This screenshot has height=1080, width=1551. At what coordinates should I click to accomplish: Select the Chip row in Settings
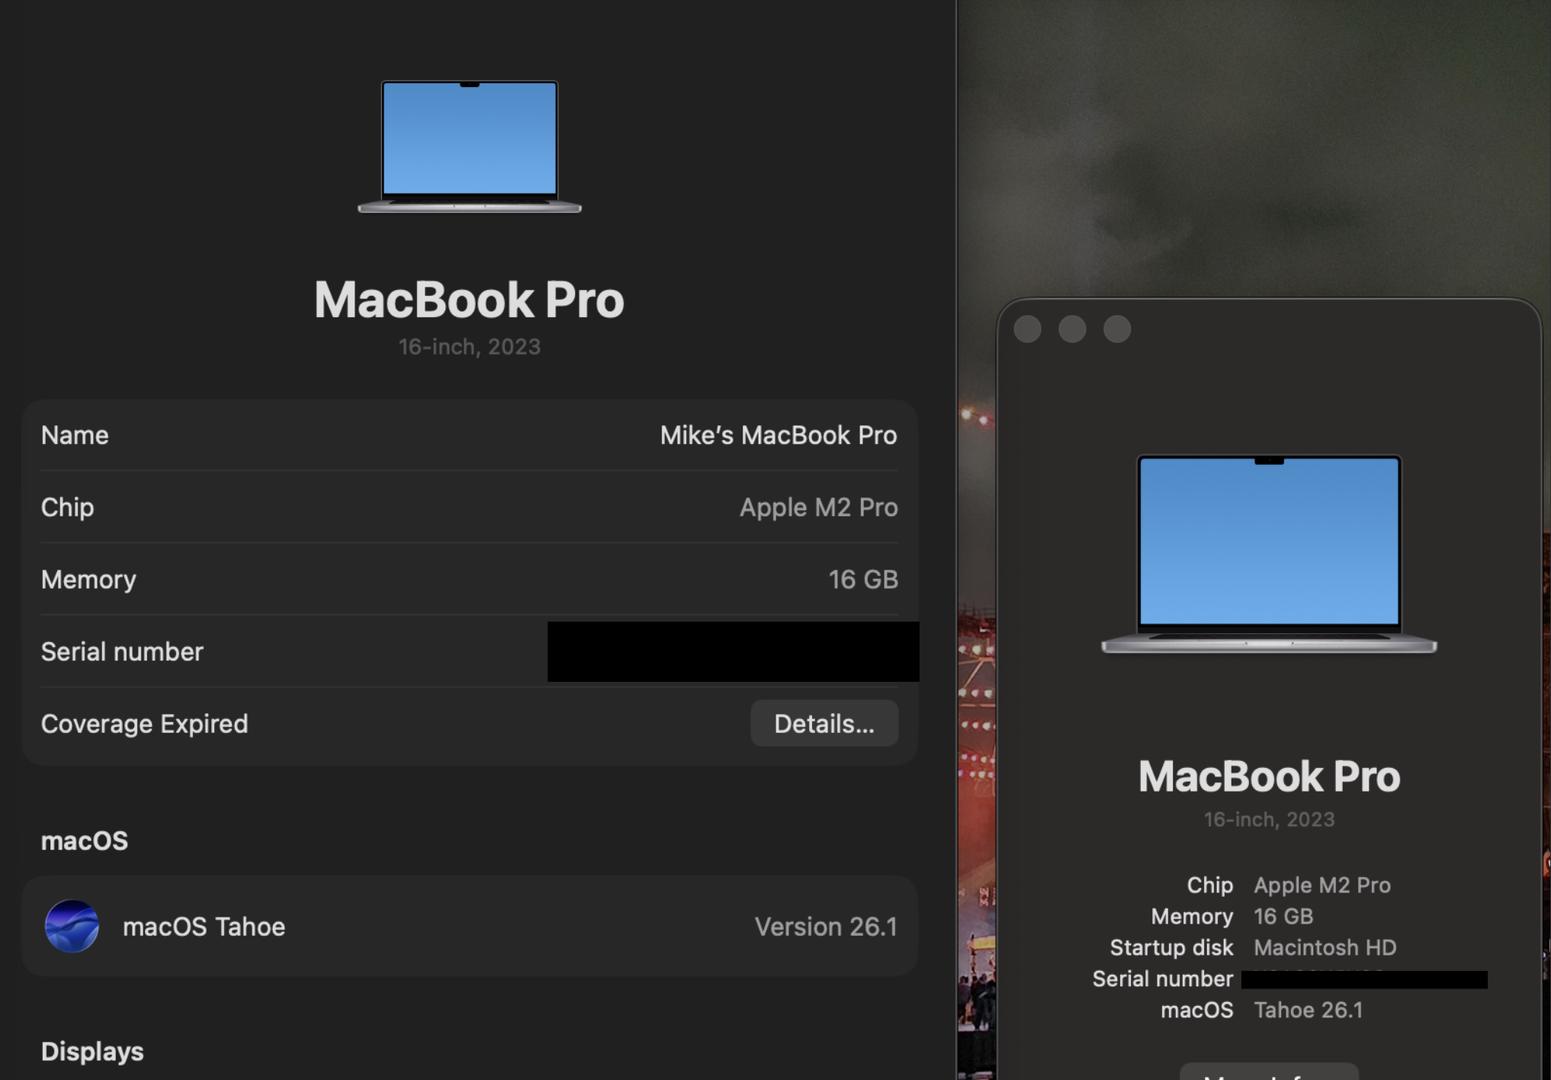click(x=469, y=507)
